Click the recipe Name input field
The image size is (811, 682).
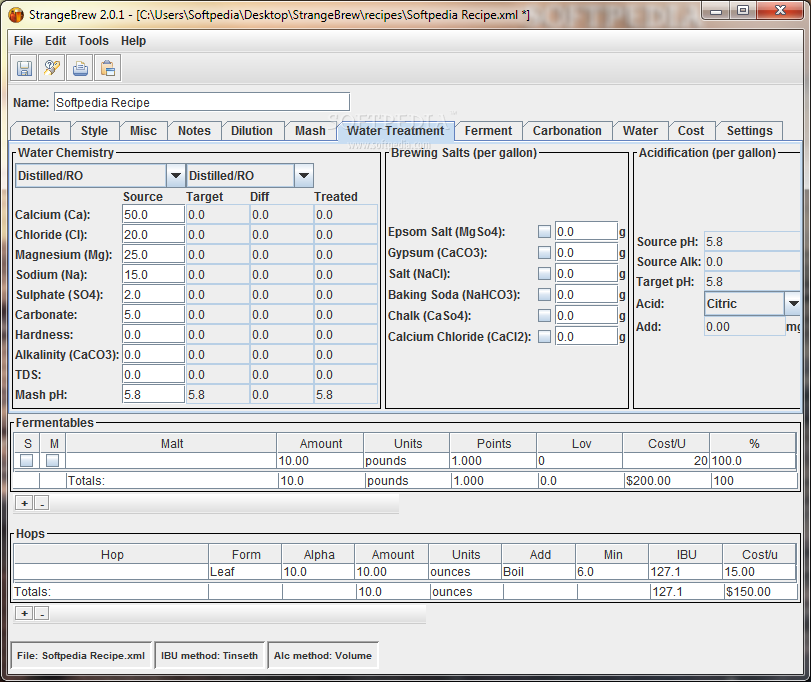coord(202,102)
